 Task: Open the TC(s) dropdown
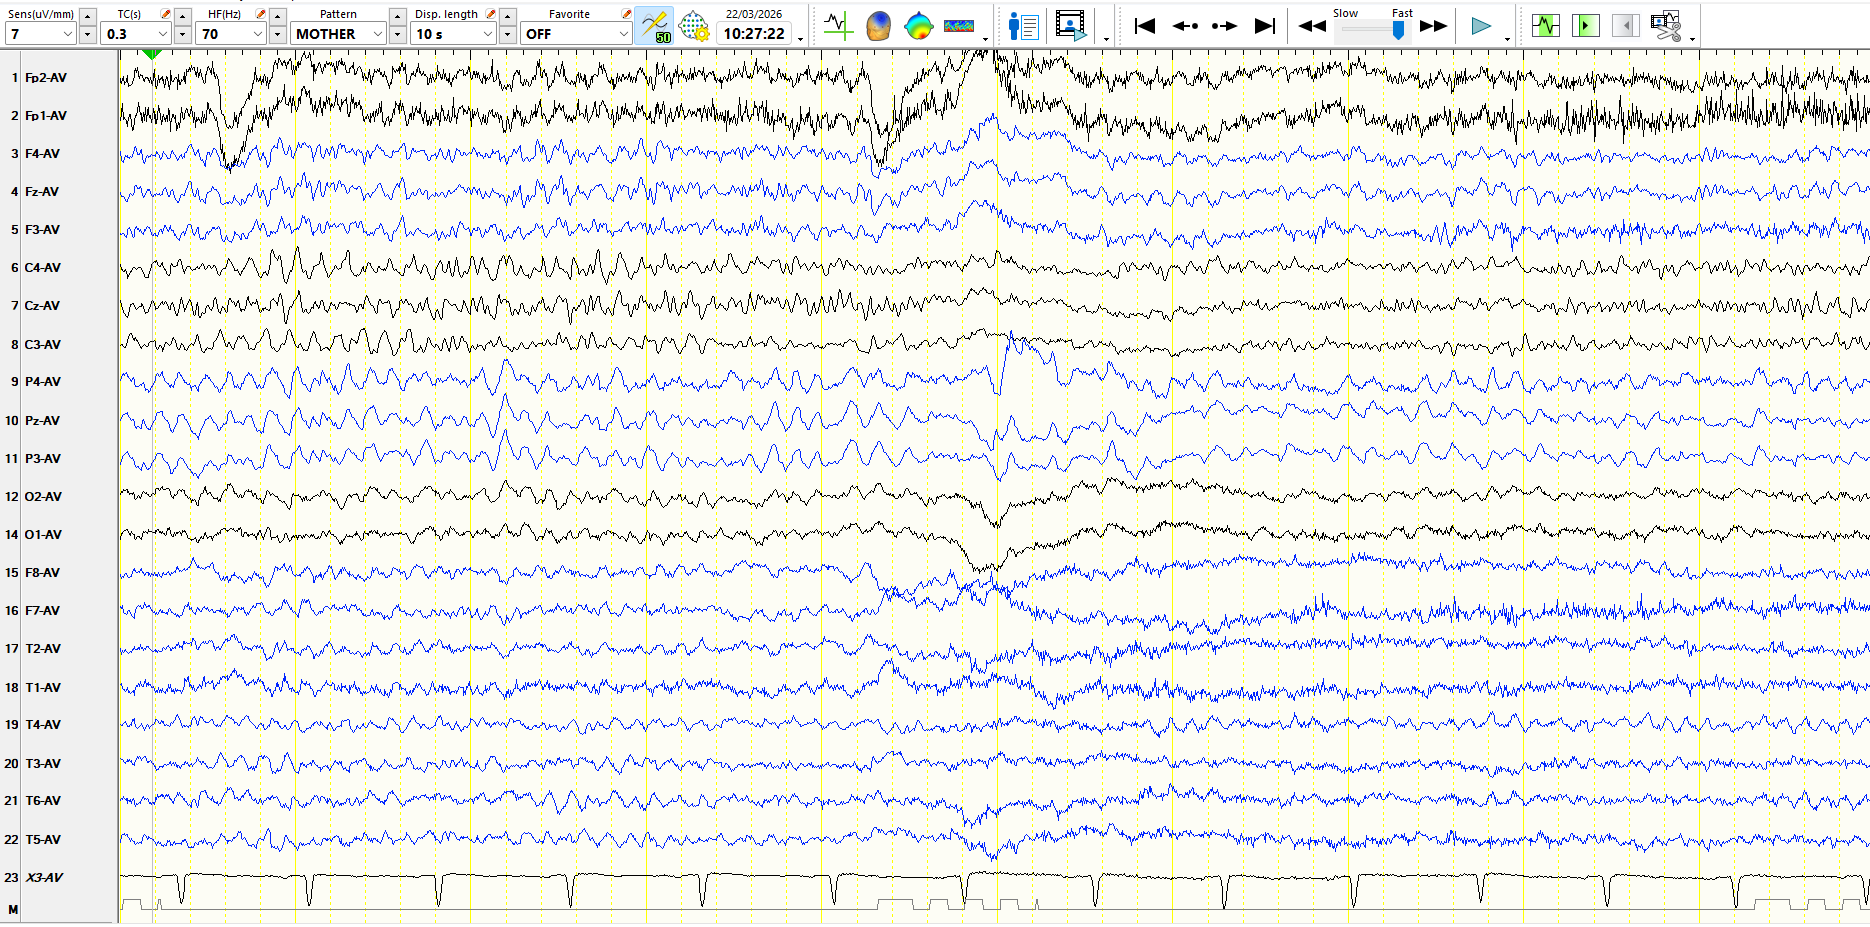163,34
